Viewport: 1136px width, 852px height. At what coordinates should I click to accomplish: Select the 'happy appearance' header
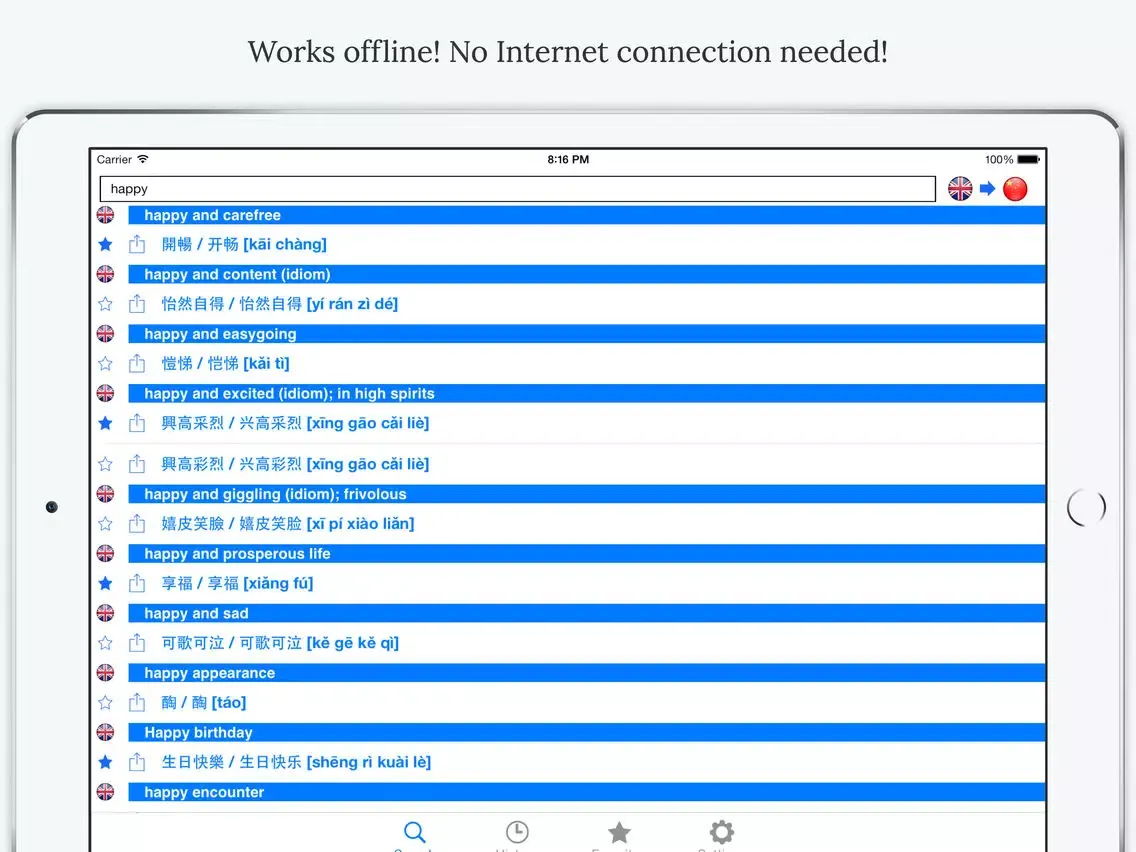tap(586, 673)
